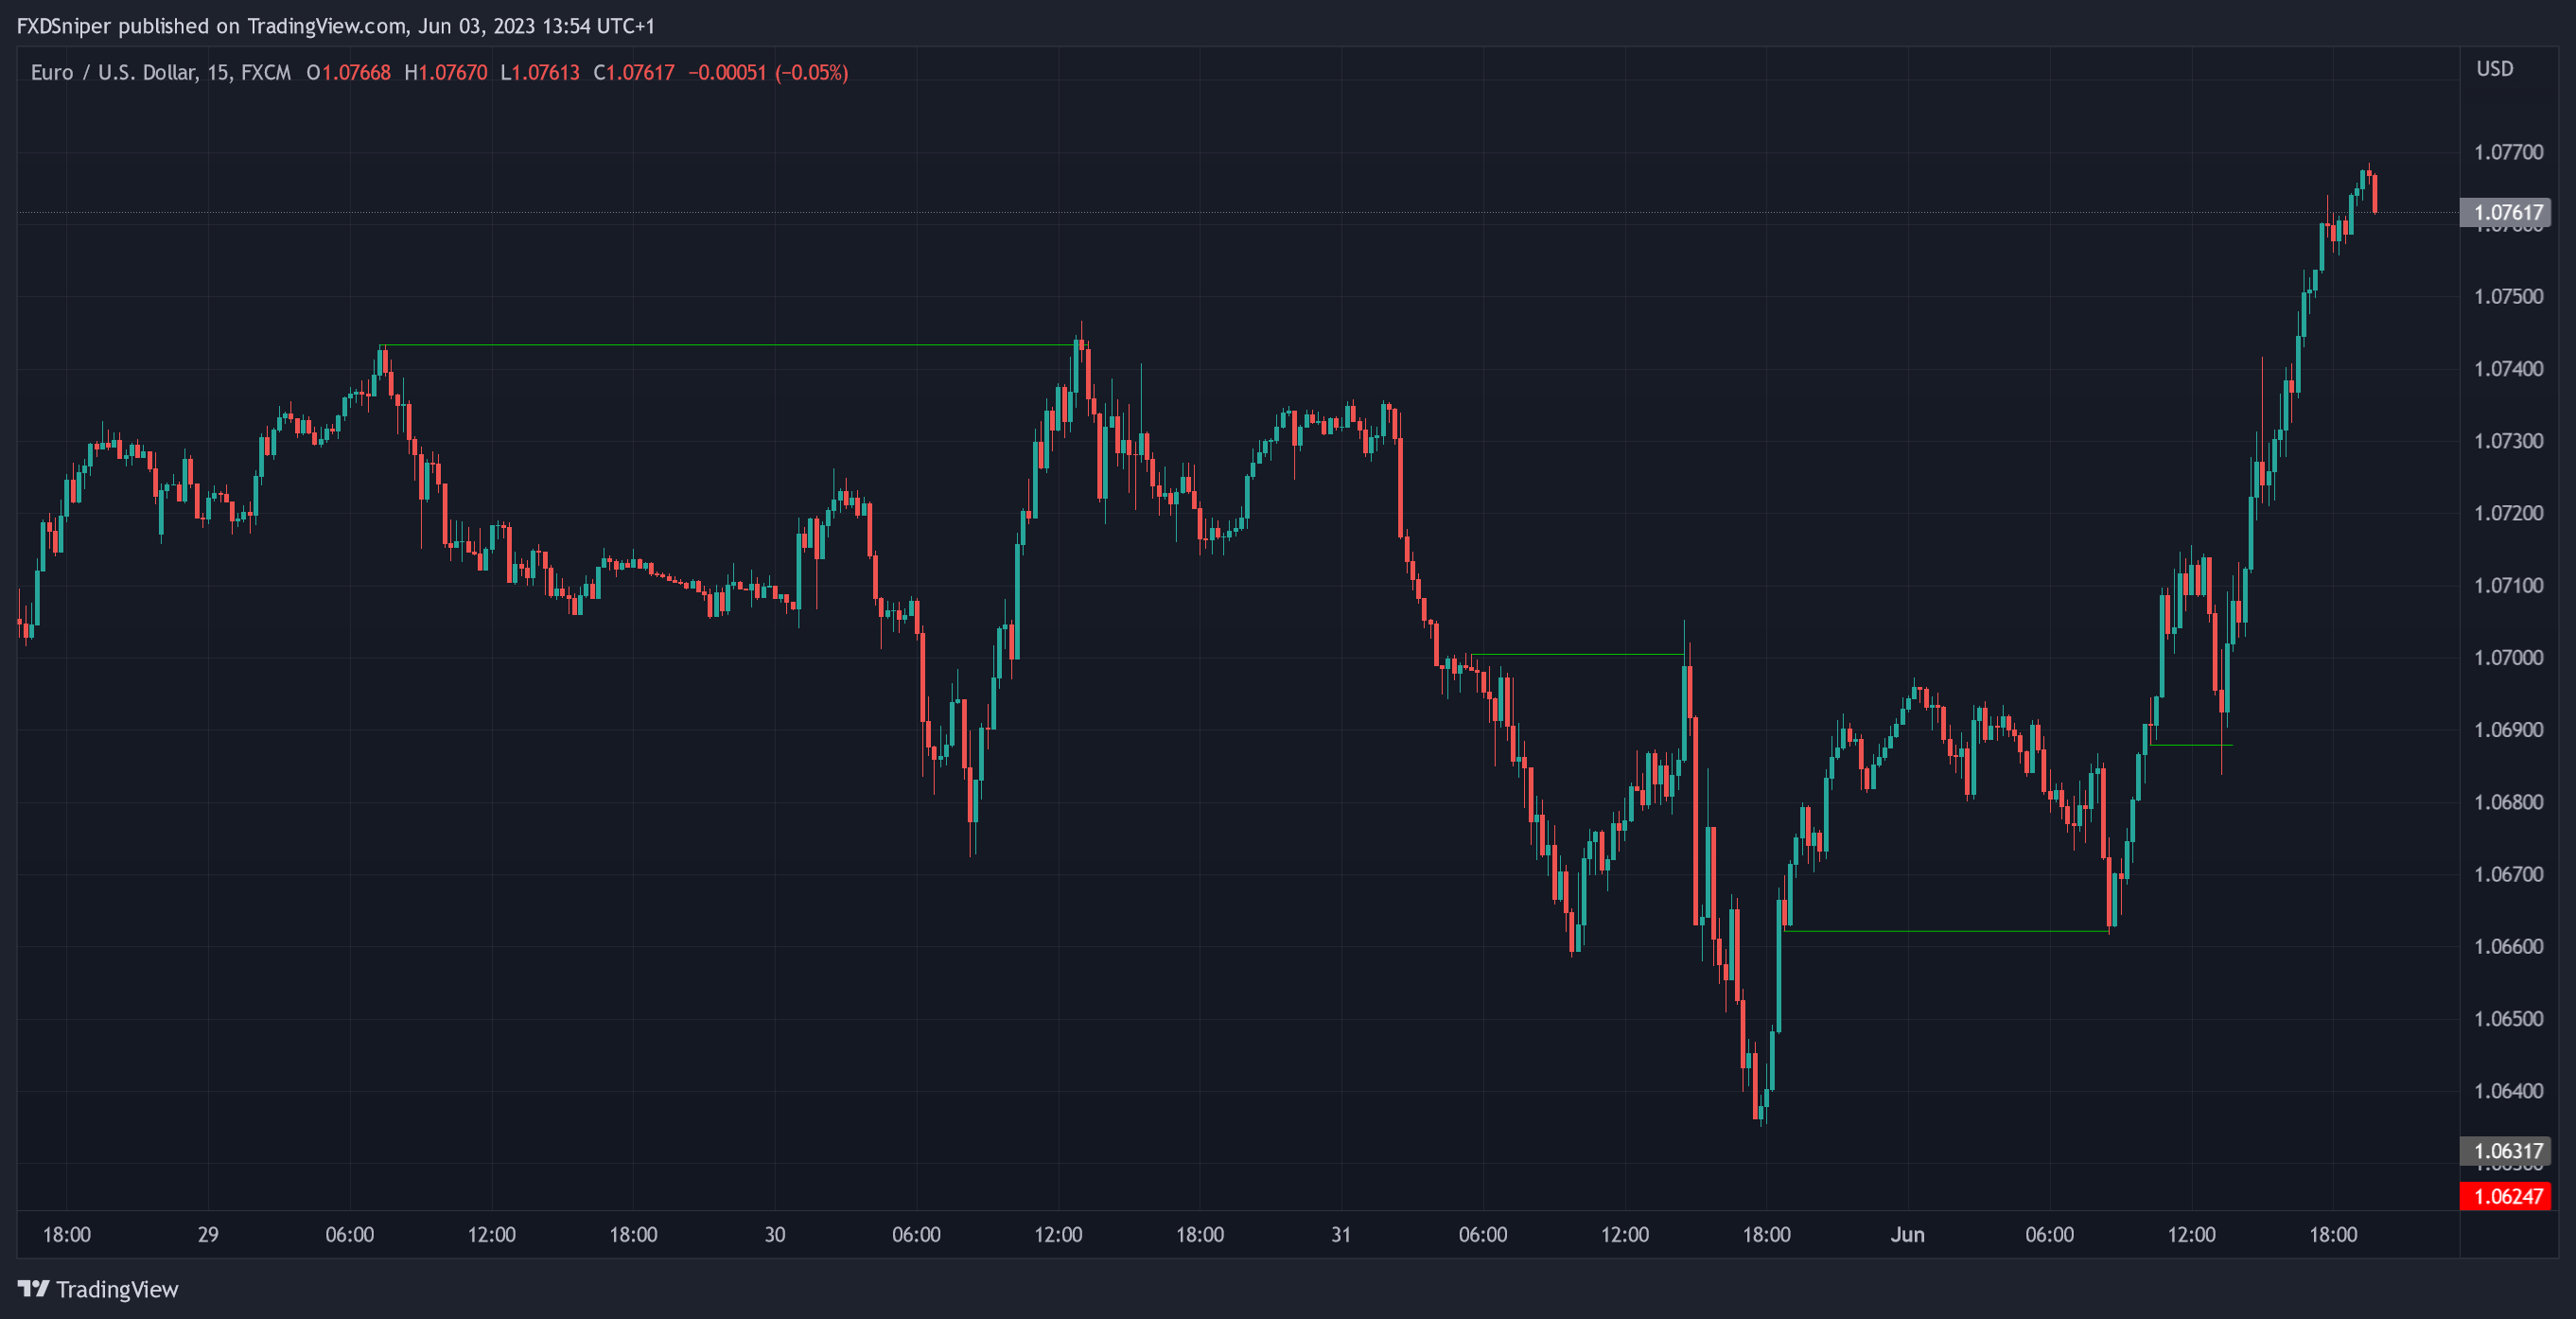2576x1319 pixels.
Task: Click the close value C1.07617 in the legend
Action: (x=634, y=73)
